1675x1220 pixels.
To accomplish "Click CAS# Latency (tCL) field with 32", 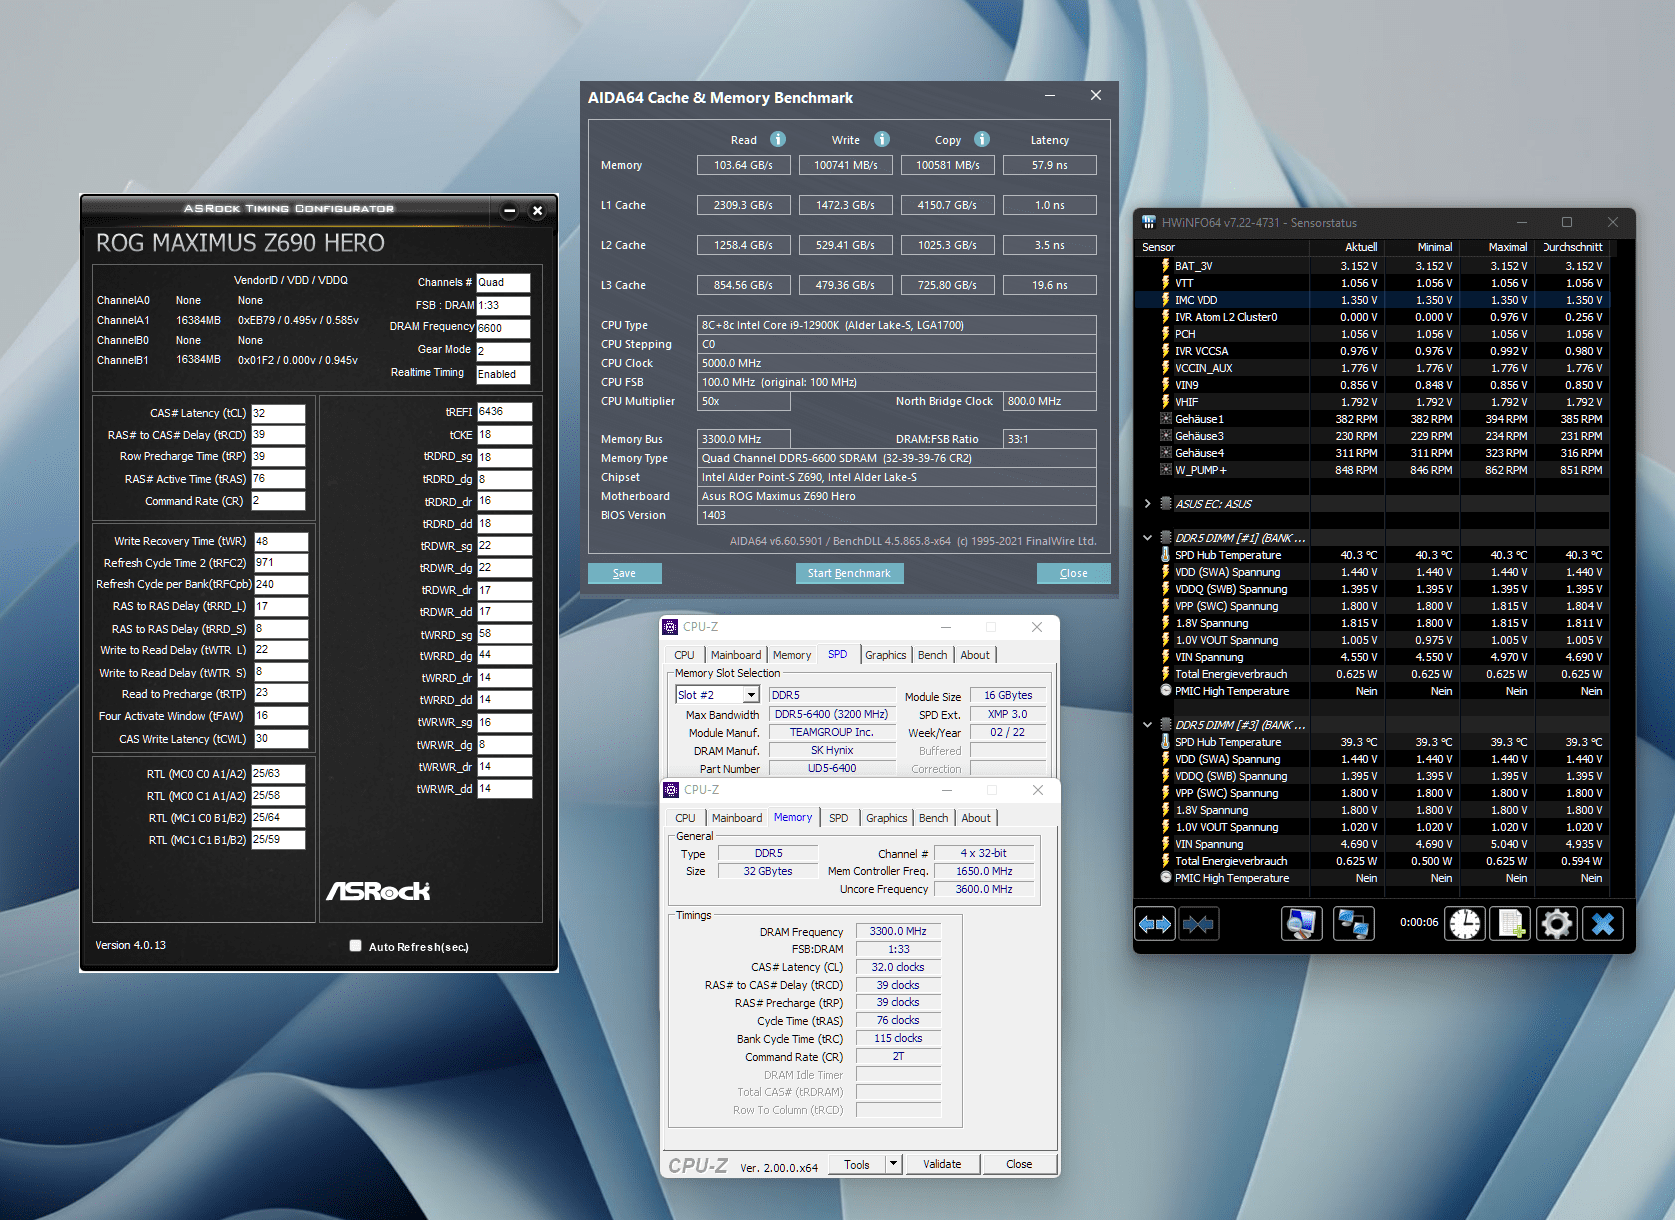I will [x=278, y=413].
